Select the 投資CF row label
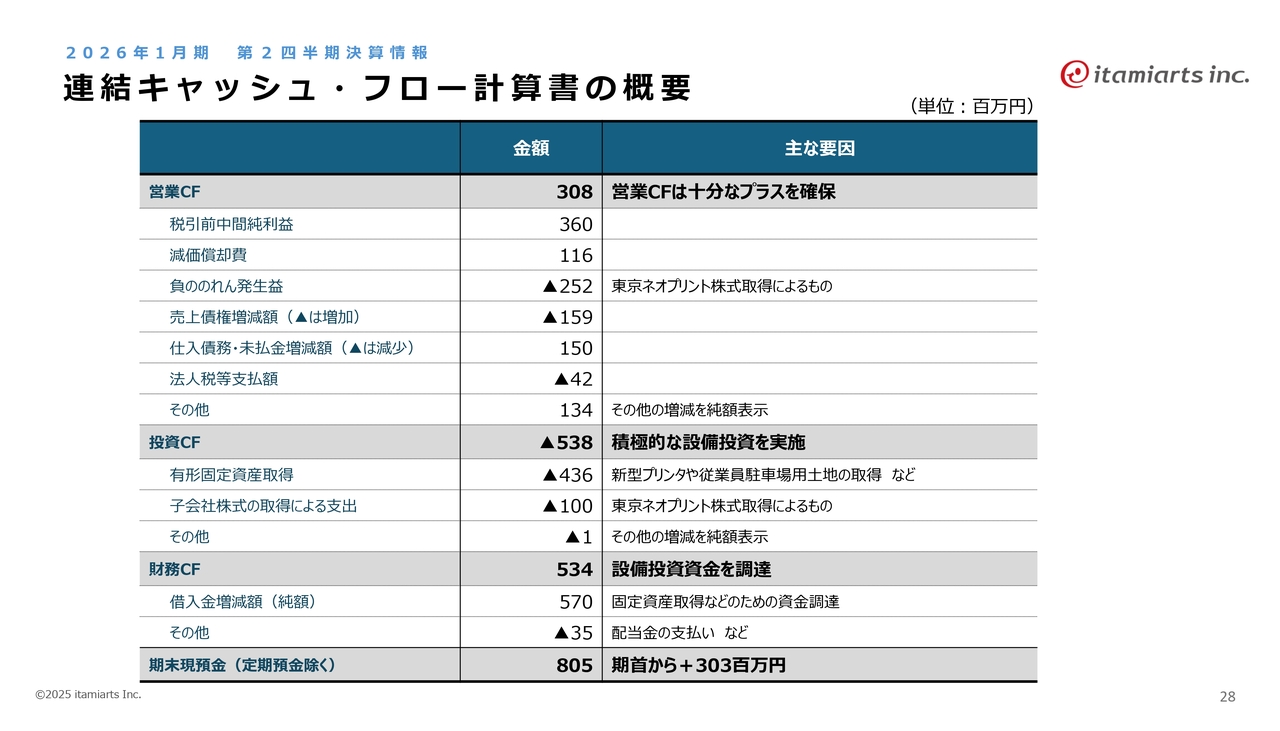This screenshot has height=731, width=1280. click(x=175, y=442)
